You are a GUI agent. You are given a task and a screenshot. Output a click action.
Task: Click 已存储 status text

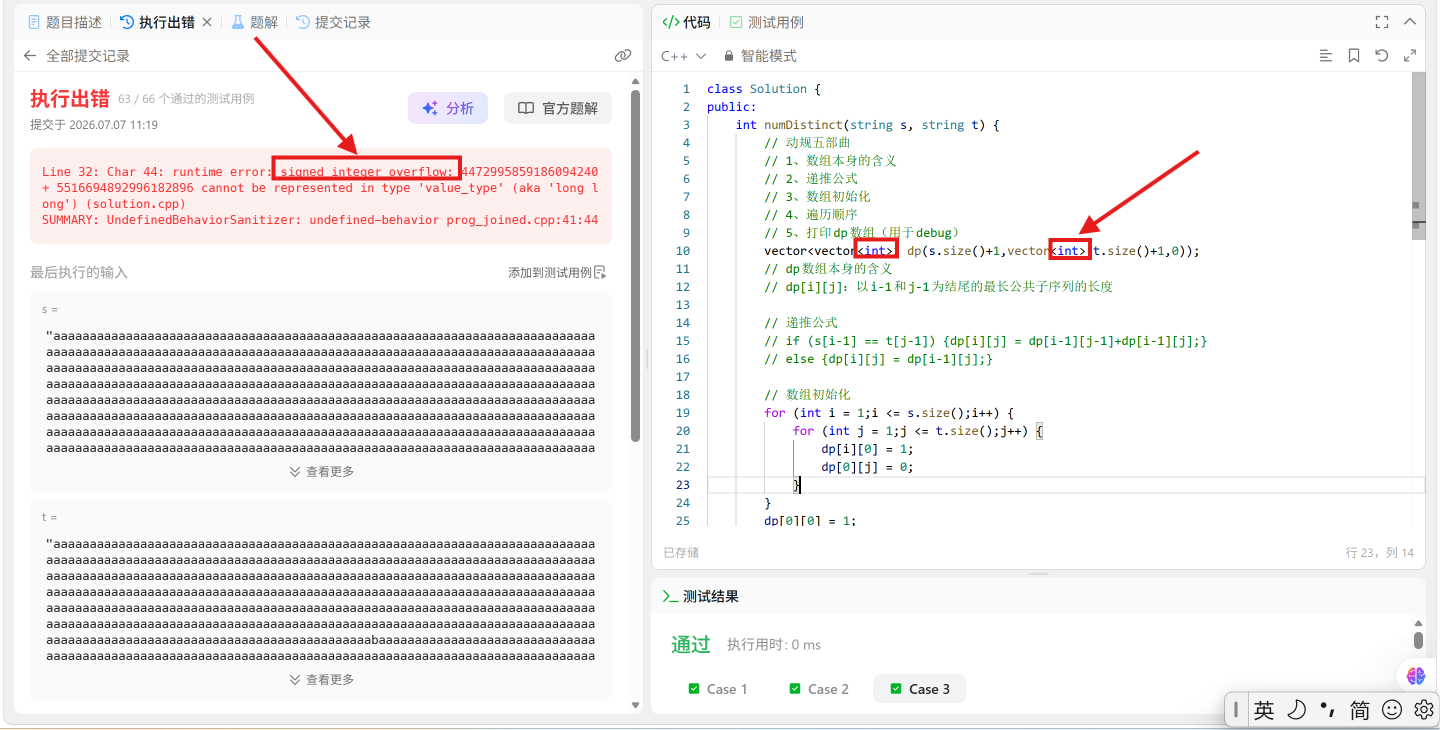pos(681,552)
